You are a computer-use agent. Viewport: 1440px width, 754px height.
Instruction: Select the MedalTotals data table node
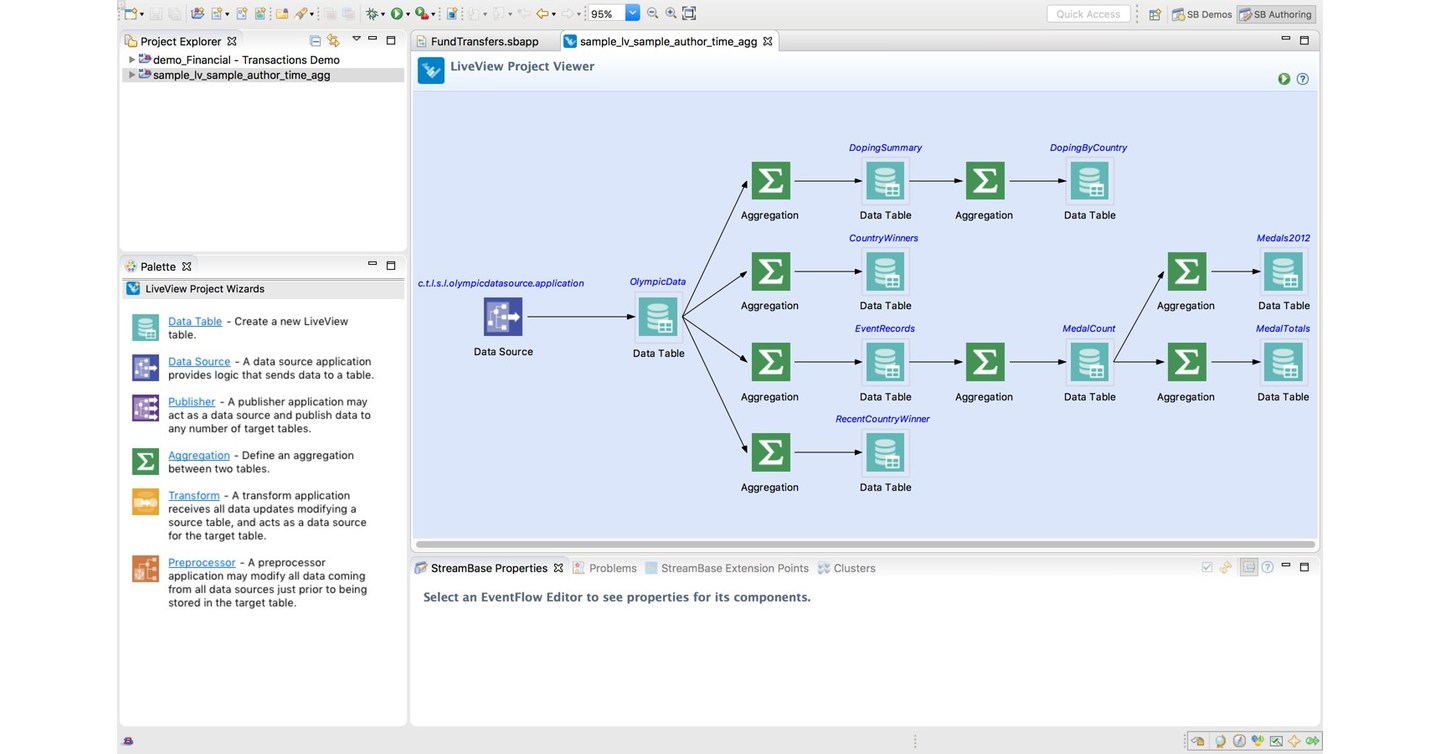[x=1283, y=362]
